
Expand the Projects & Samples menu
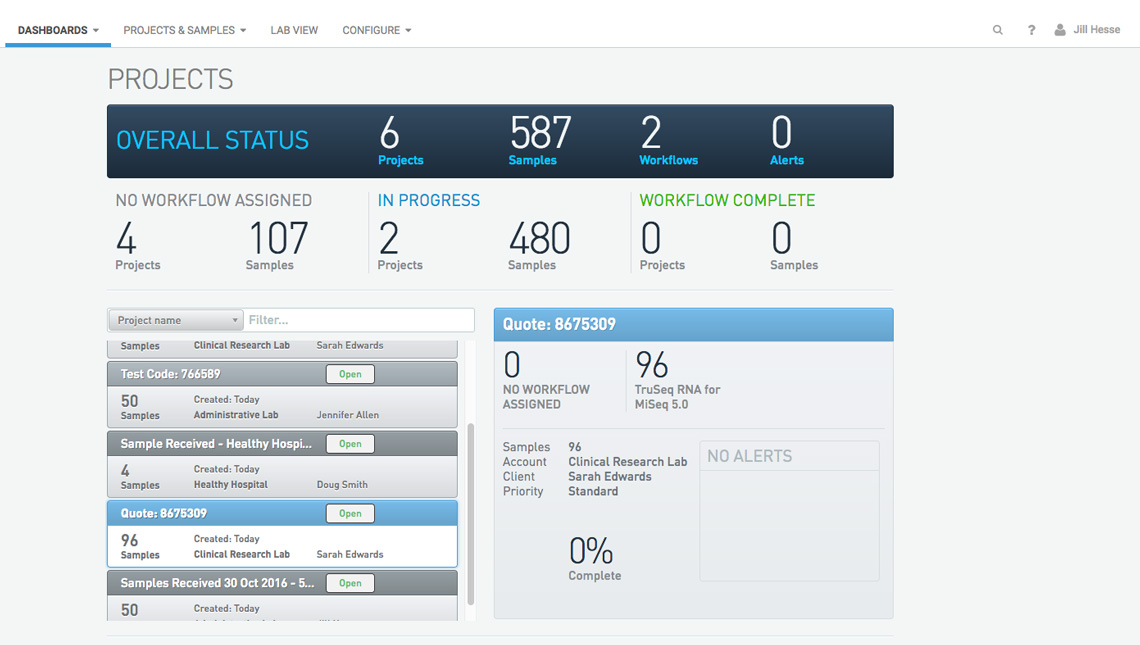185,30
